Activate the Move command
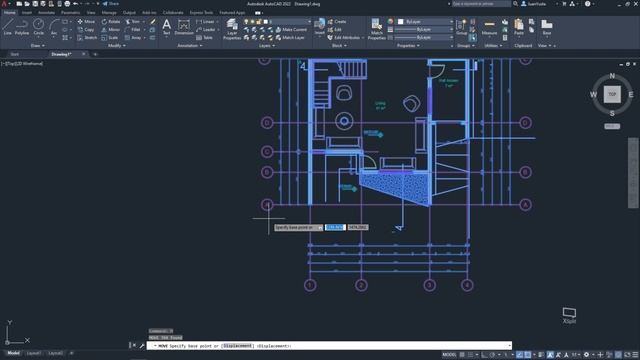The image size is (640, 360). coord(86,22)
